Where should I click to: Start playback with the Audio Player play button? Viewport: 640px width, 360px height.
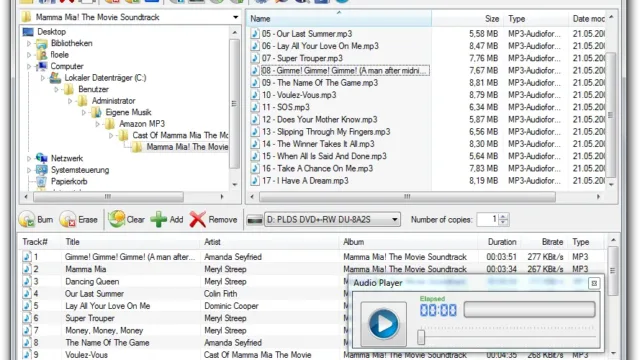tap(383, 324)
